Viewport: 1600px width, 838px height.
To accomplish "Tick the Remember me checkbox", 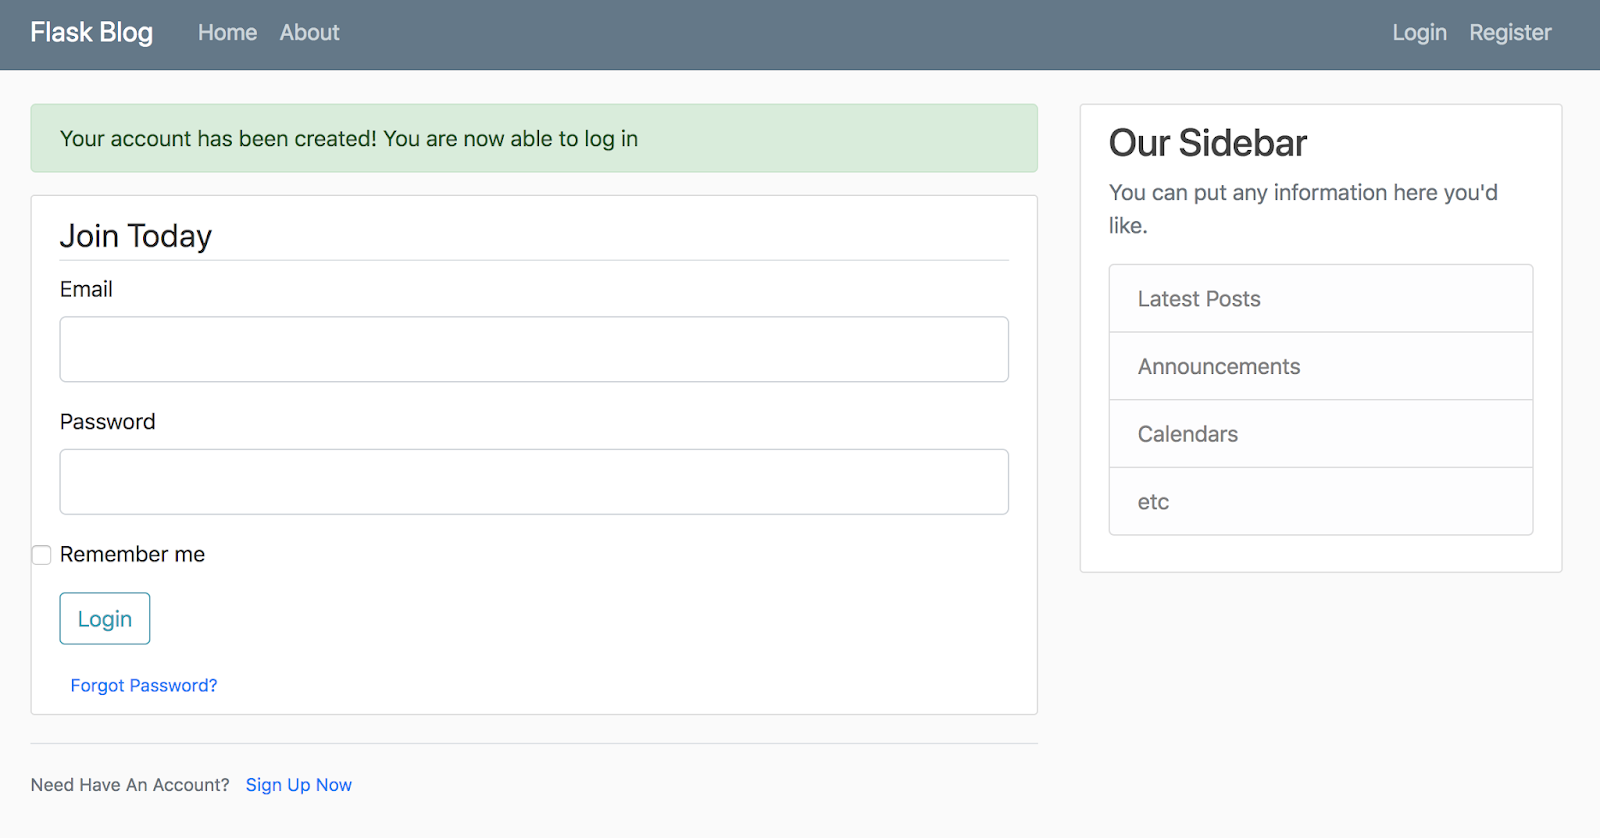I will coord(42,555).
